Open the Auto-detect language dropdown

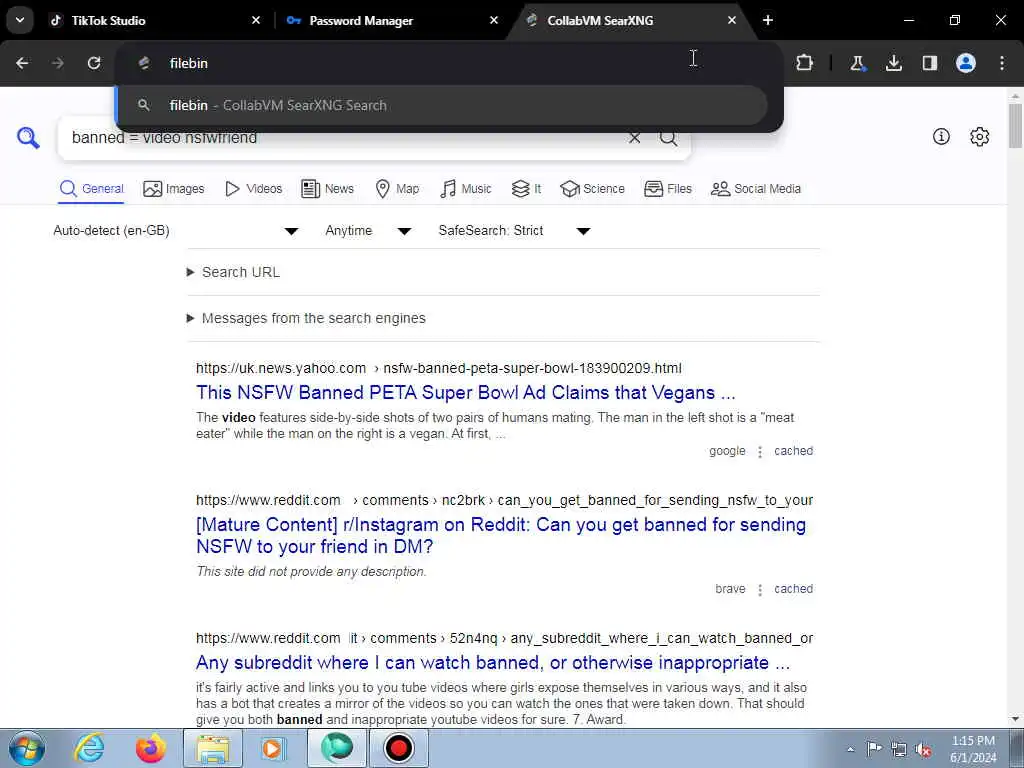176,231
